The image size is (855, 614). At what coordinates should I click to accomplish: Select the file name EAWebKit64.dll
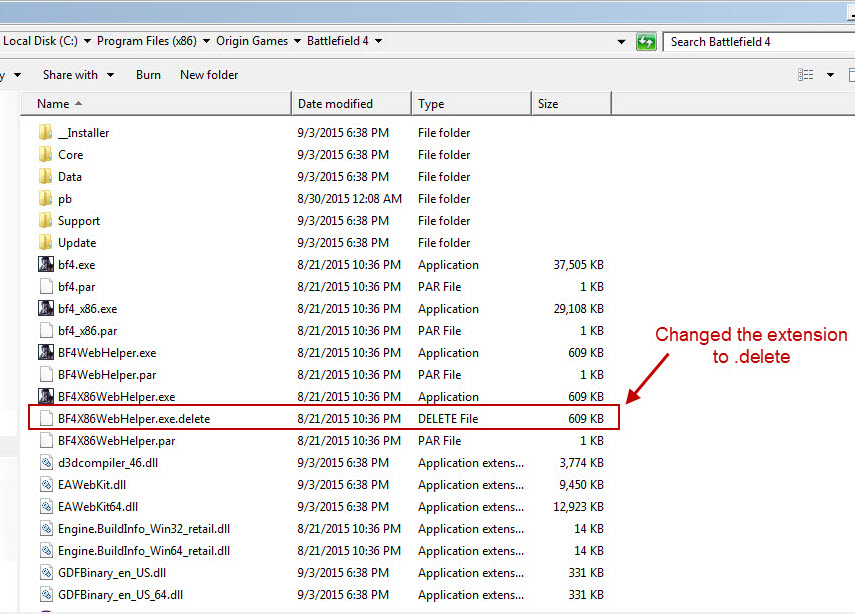click(x=98, y=507)
